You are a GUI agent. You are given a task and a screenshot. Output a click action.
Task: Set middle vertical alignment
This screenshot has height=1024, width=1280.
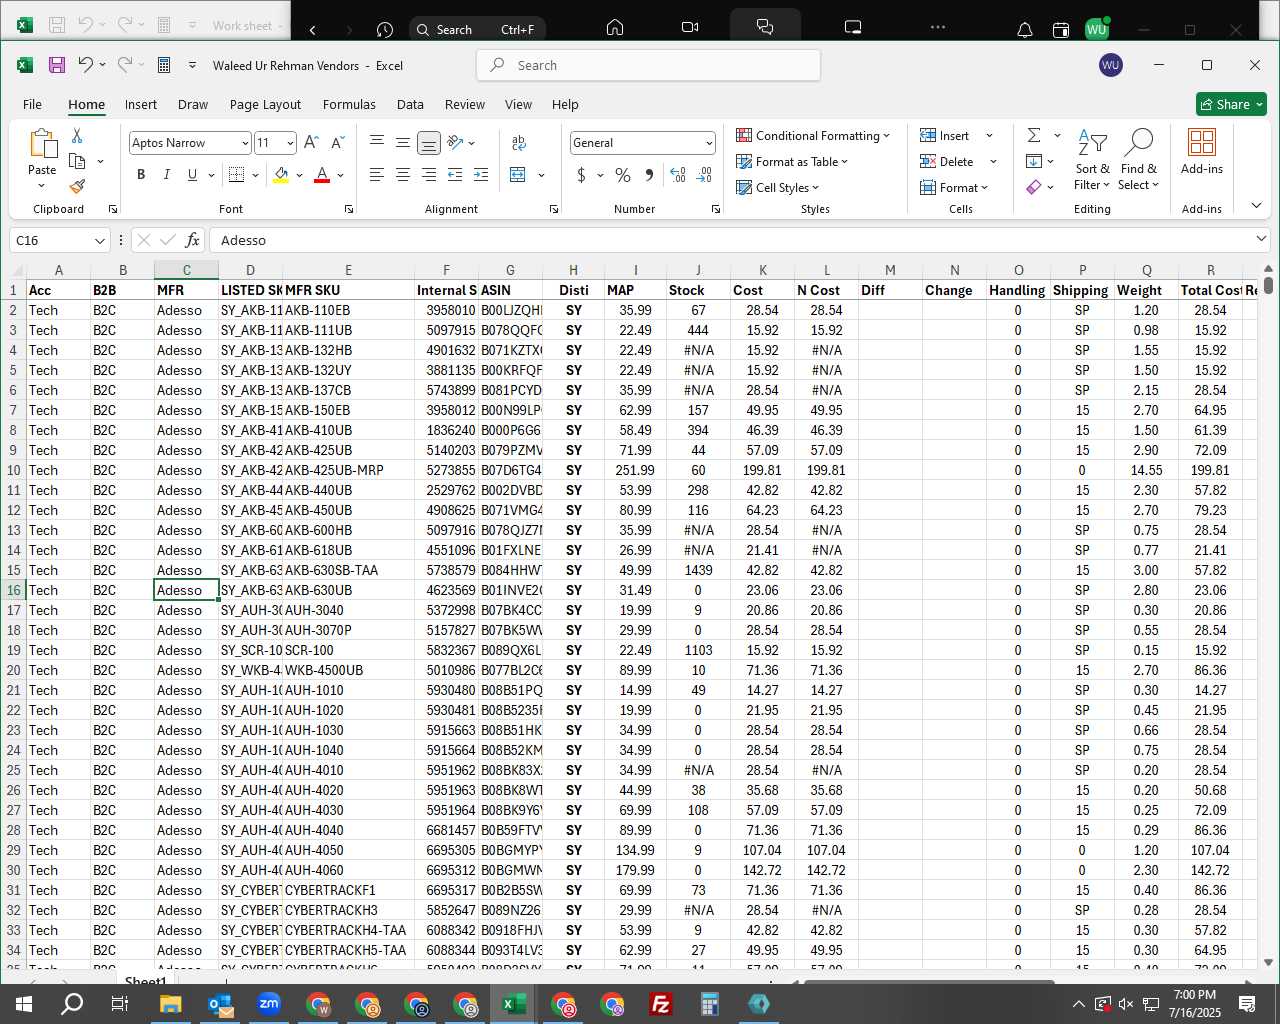pos(403,143)
